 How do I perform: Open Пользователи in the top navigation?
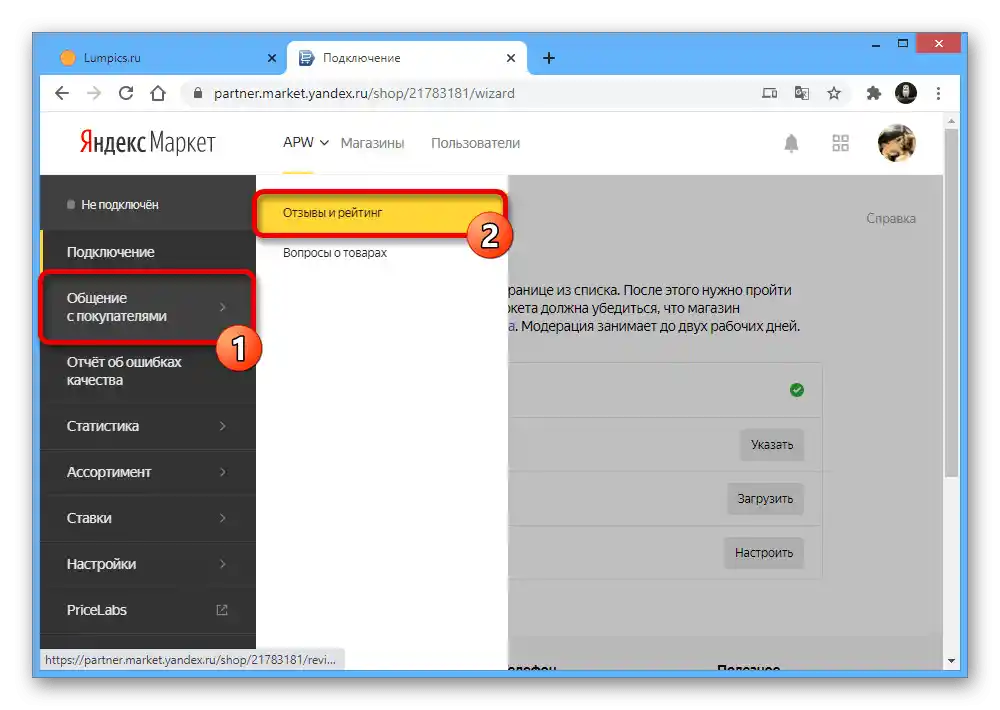[x=475, y=143]
